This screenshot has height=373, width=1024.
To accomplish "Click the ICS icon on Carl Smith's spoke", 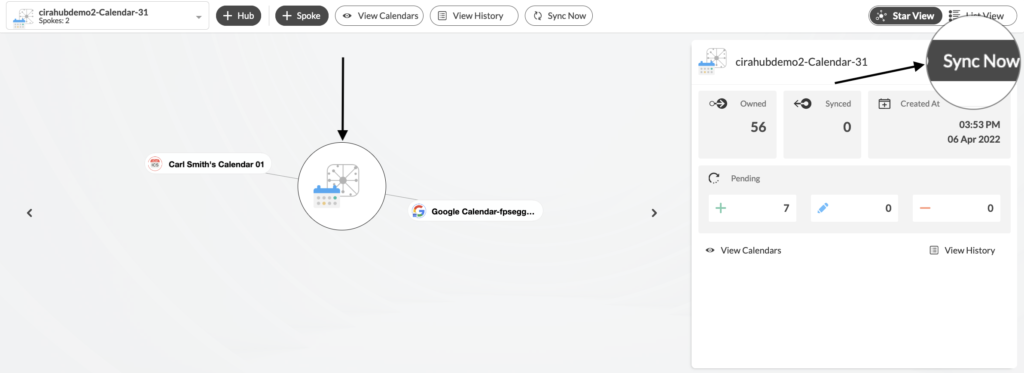I will 155,164.
